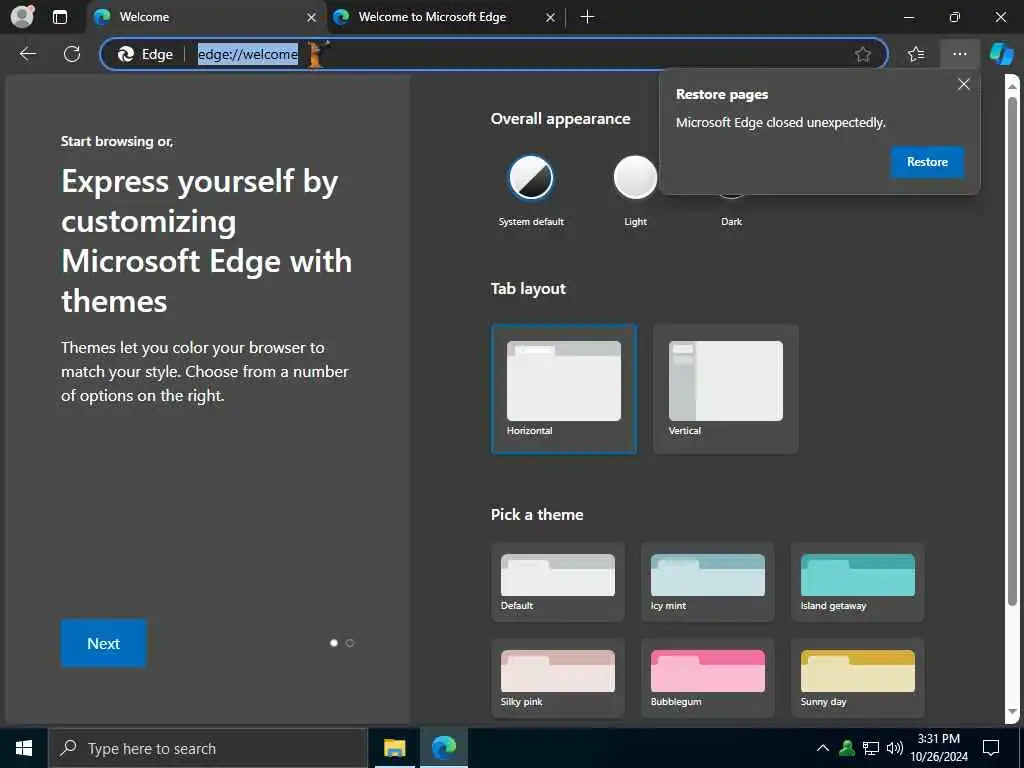The height and width of the screenshot is (768, 1024).
Task: Open the clock showing 3:31 PM
Action: tap(939, 748)
